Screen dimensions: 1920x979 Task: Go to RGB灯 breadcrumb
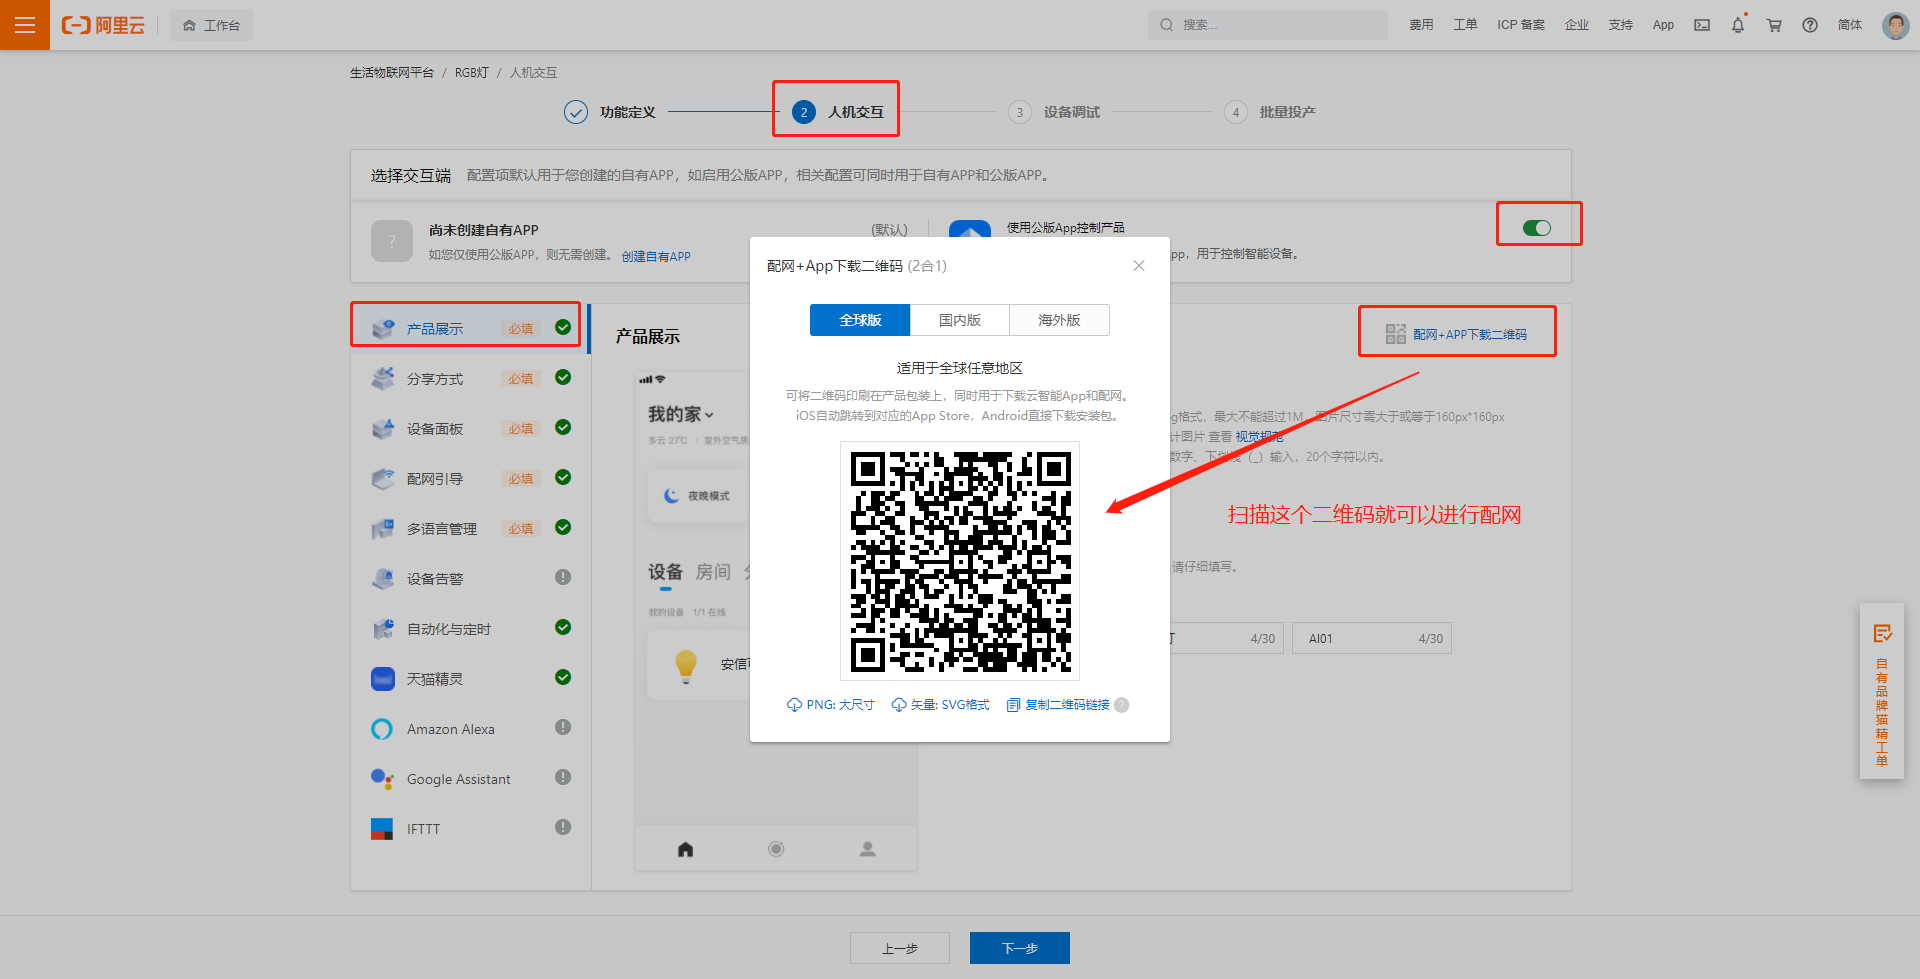(x=472, y=72)
